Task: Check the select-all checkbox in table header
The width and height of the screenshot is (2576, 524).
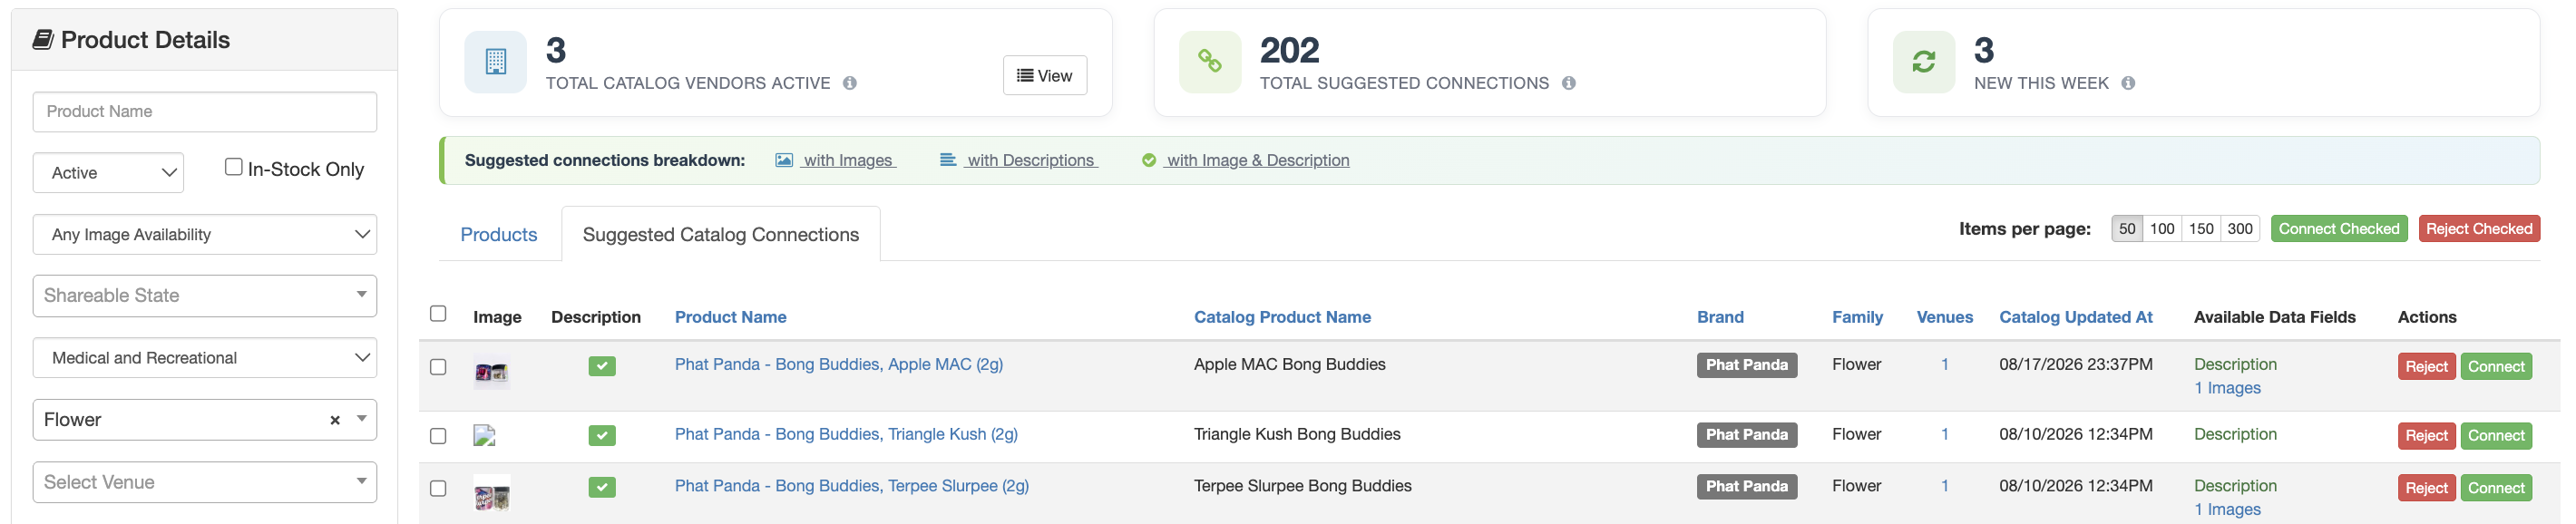Action: point(438,314)
